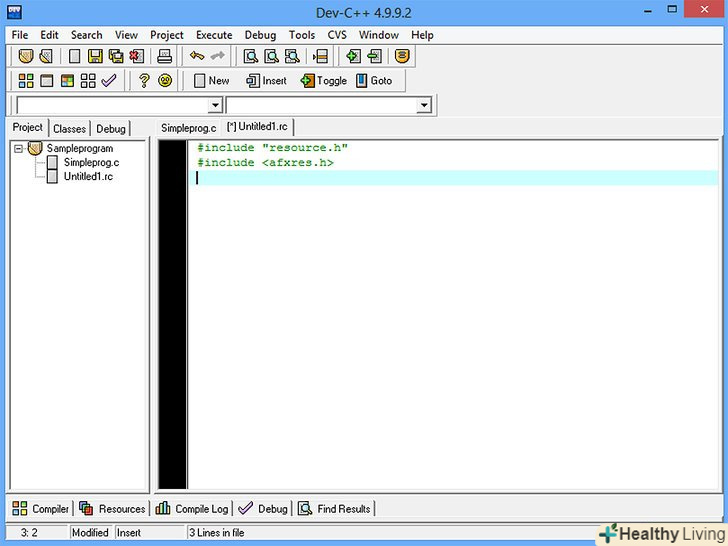Click the New button in toolbar

coord(211,81)
